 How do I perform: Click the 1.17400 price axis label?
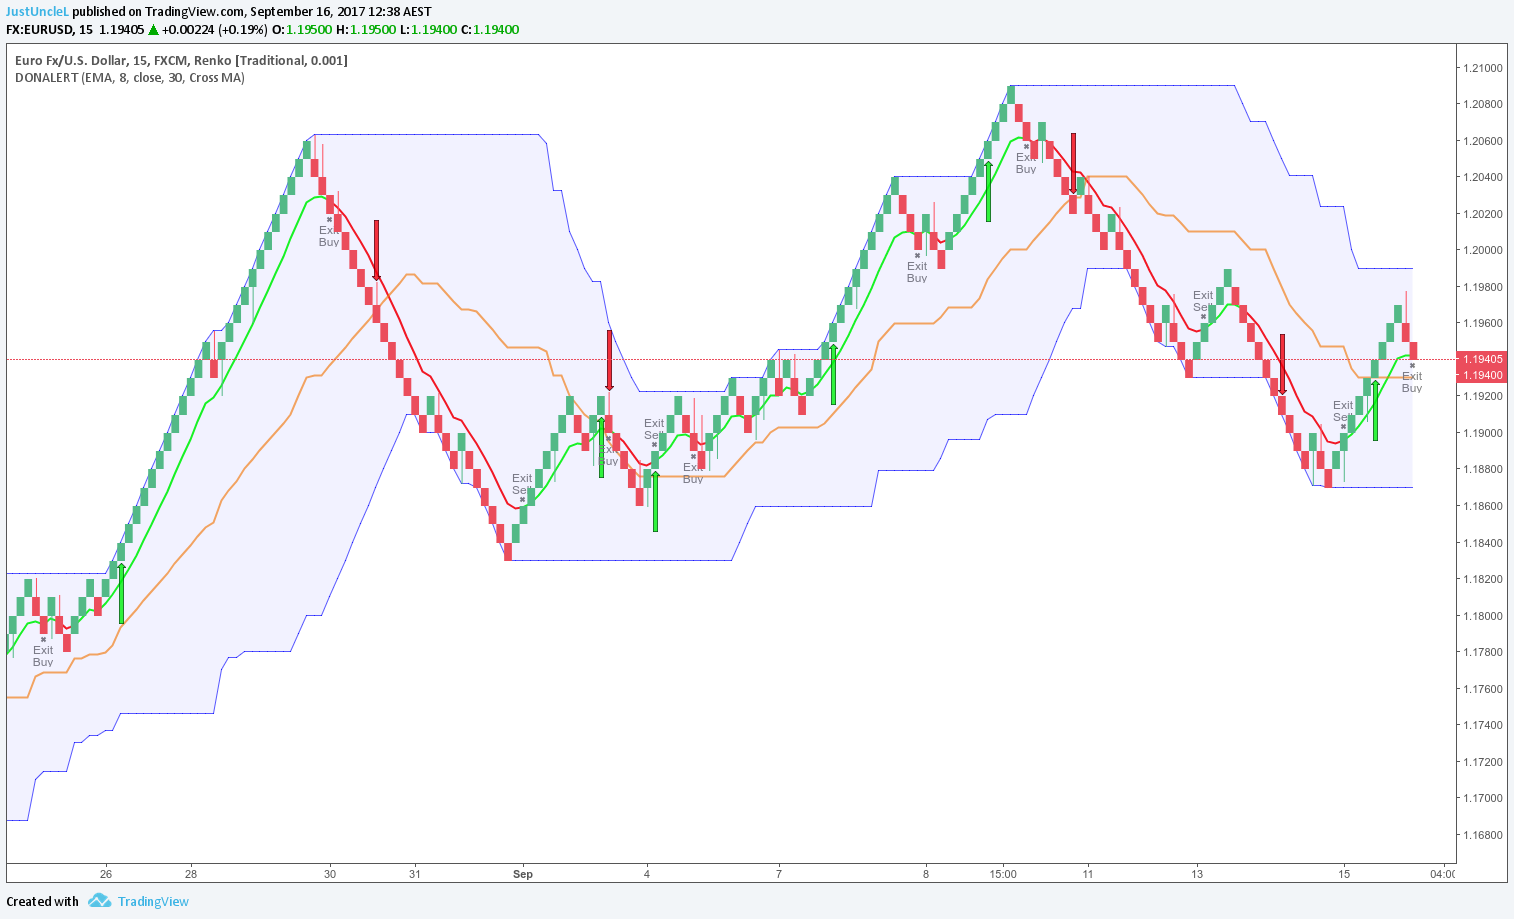[x=1482, y=725]
